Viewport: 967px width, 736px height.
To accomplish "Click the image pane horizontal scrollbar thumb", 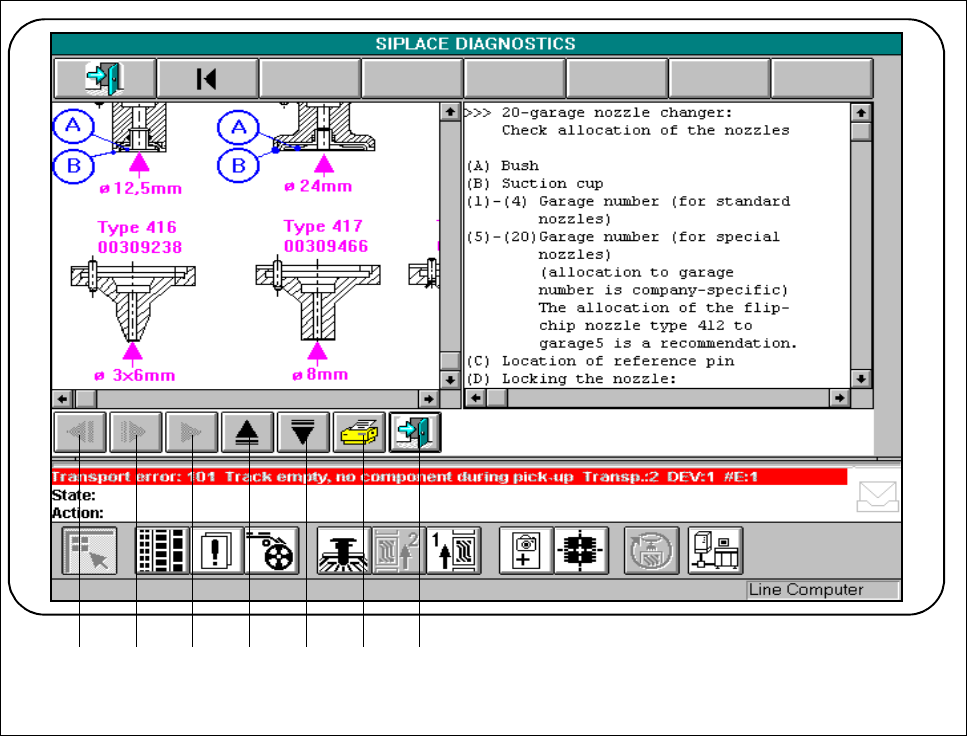I will point(84,399).
